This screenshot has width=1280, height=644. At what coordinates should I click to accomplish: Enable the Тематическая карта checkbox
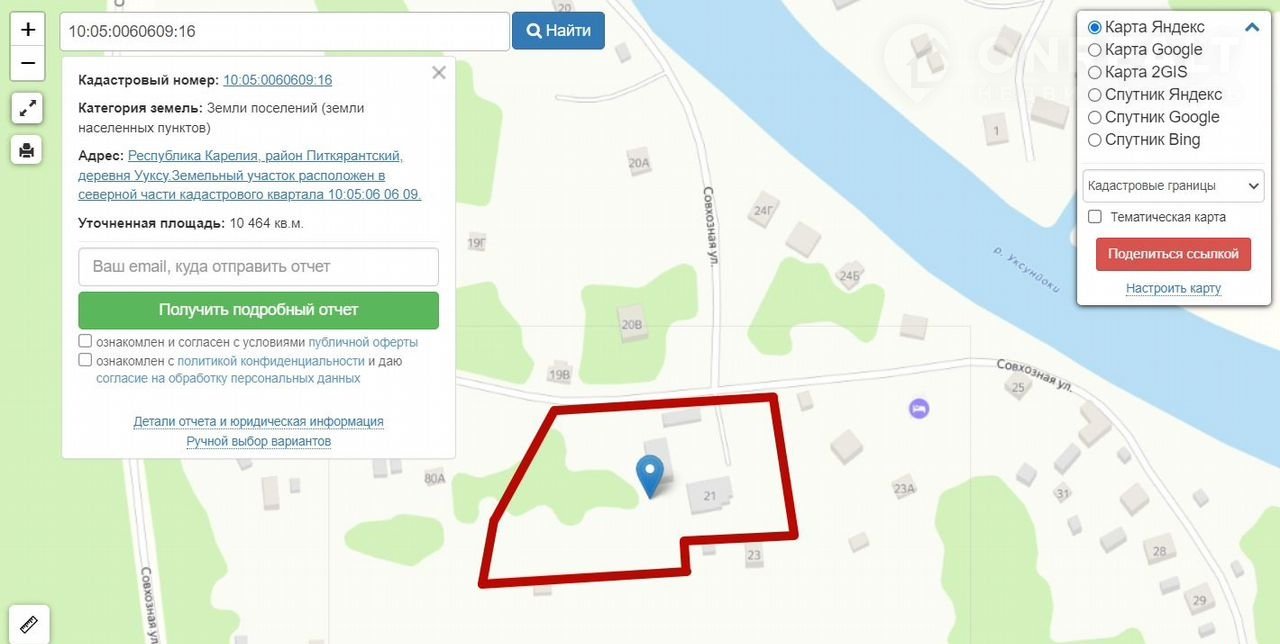1095,217
